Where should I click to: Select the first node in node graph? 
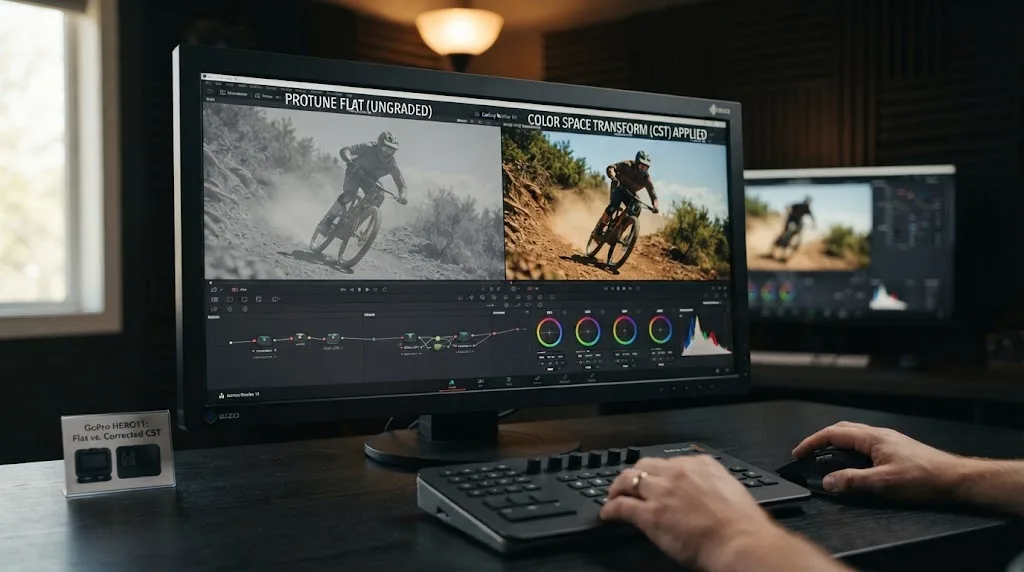coord(264,341)
